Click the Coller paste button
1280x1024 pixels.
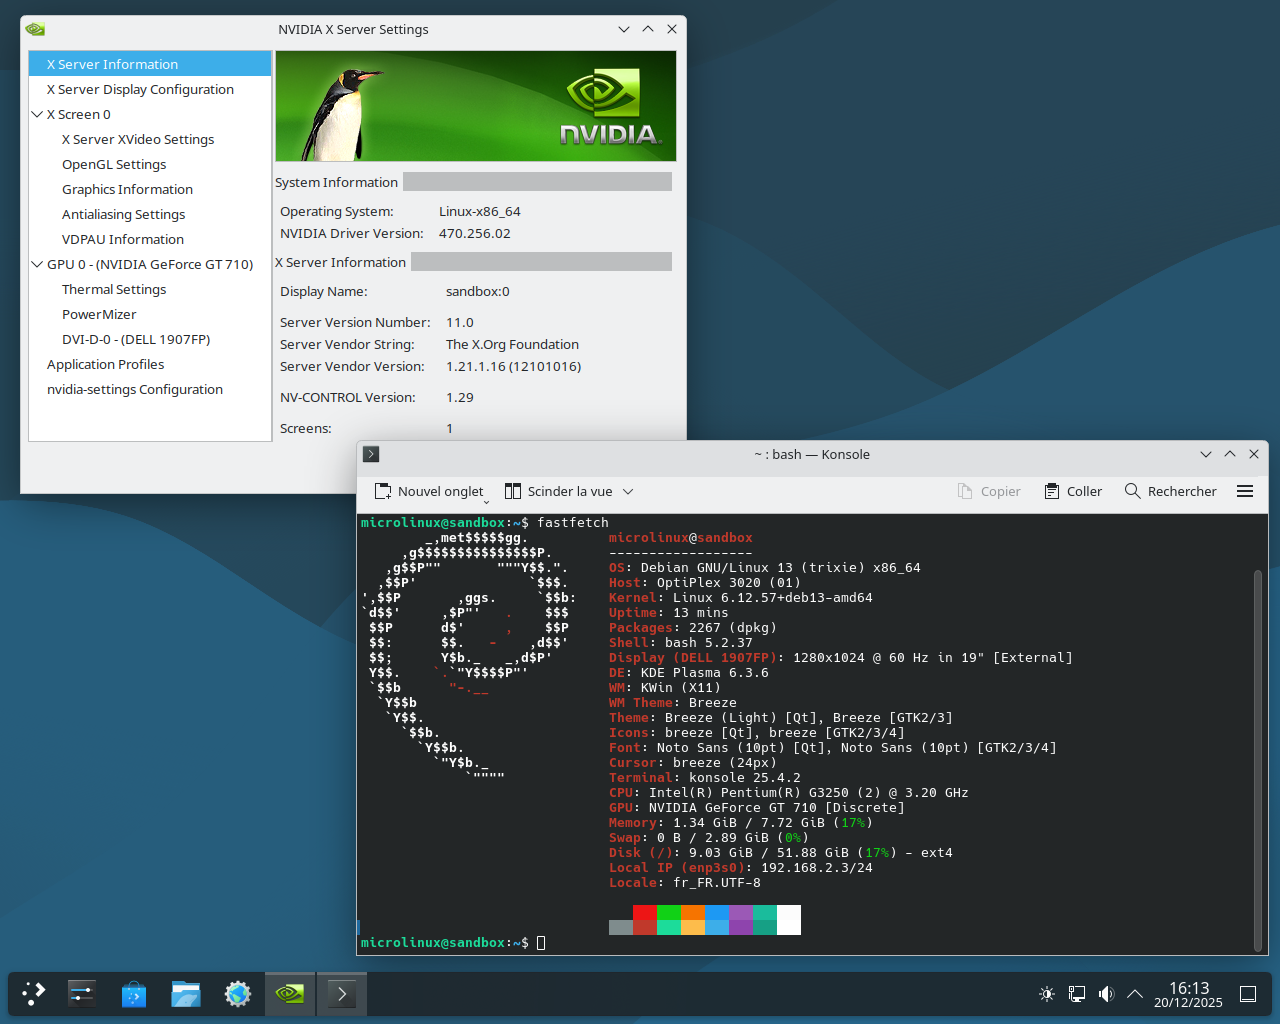1073,491
